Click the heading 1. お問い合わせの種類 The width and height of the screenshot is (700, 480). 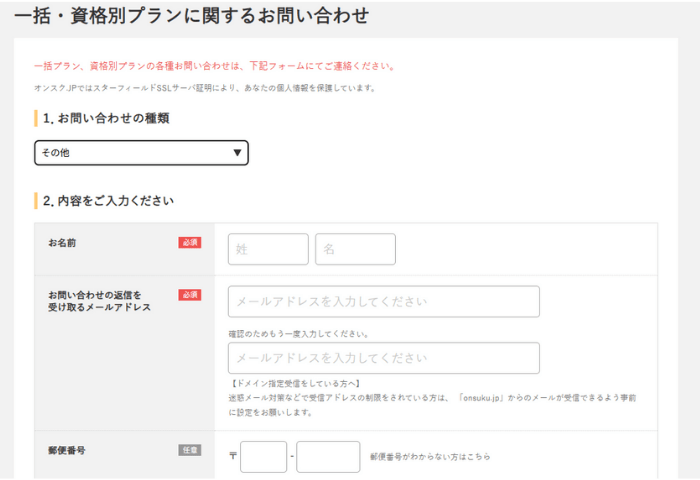[x=106, y=118]
